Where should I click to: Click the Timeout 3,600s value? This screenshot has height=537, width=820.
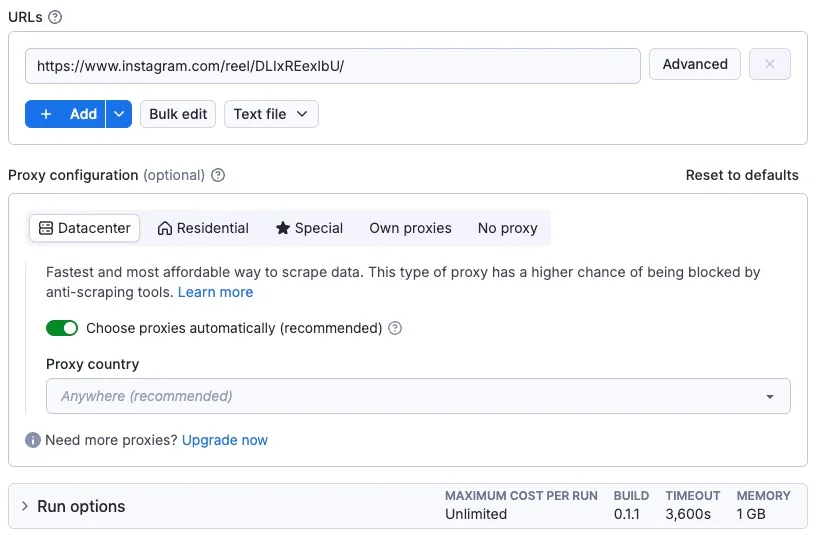688,515
